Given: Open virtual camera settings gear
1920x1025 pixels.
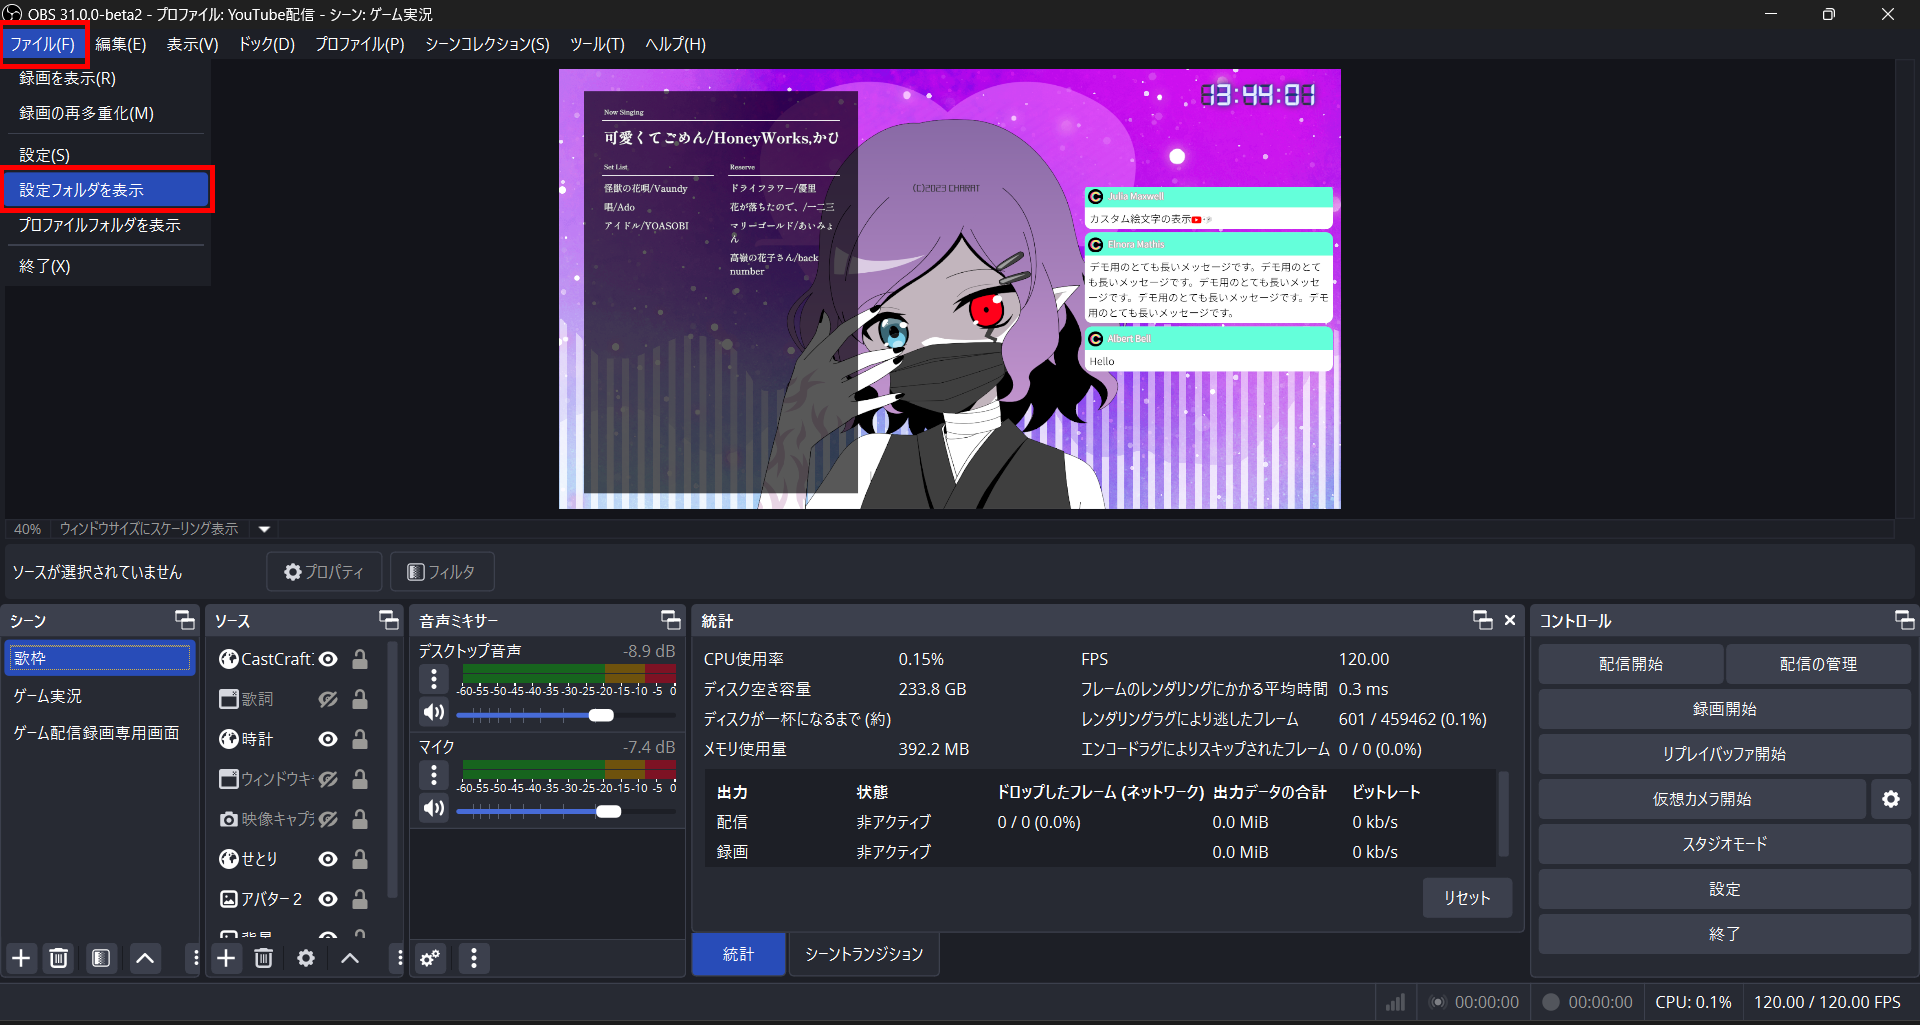Looking at the screenshot, I should 1891,799.
